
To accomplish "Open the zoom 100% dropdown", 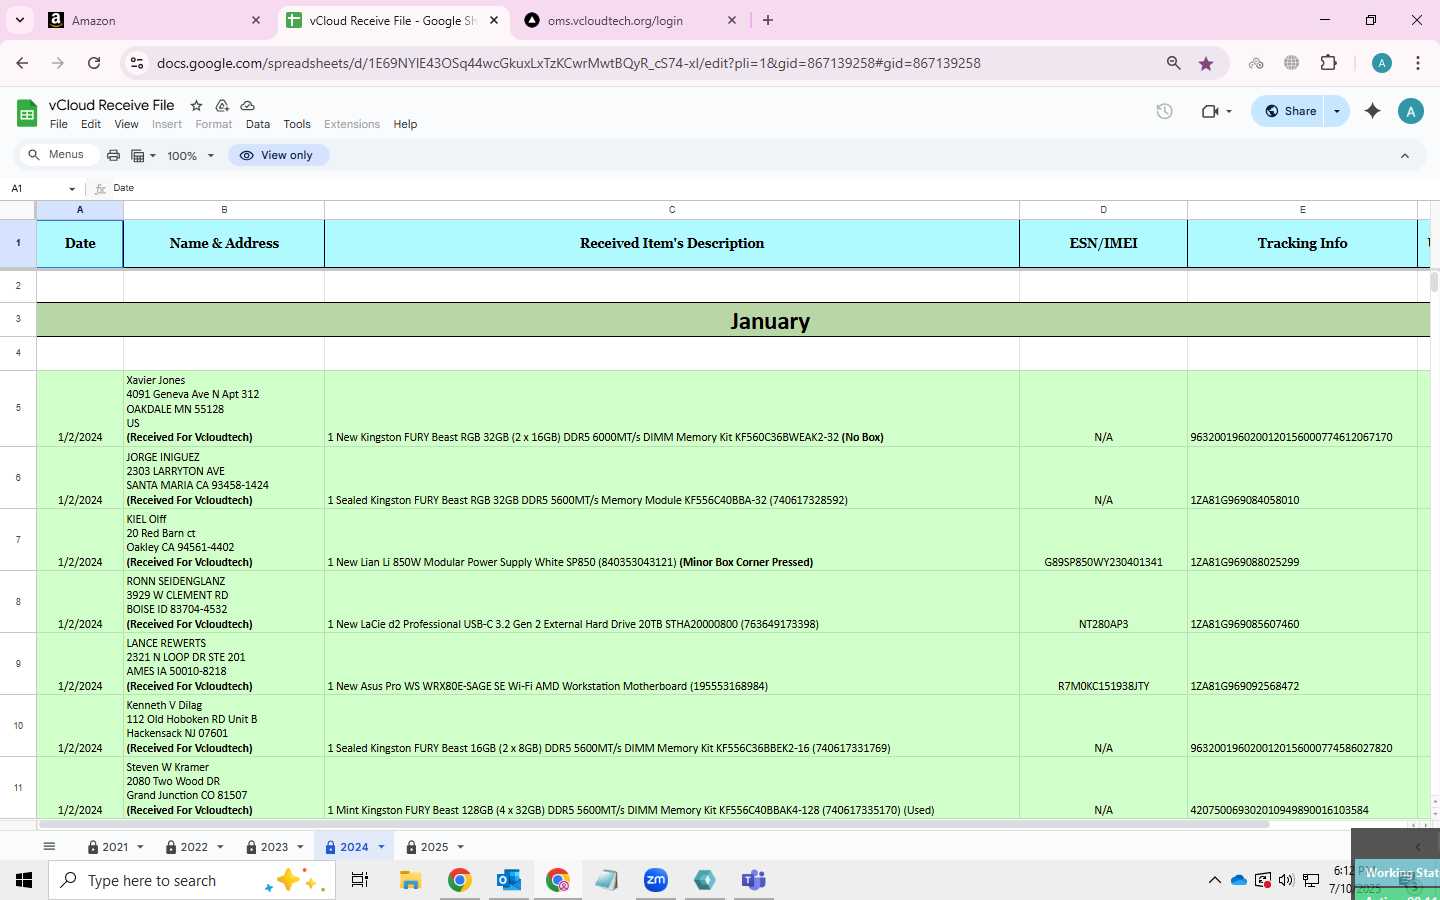I will (x=190, y=155).
